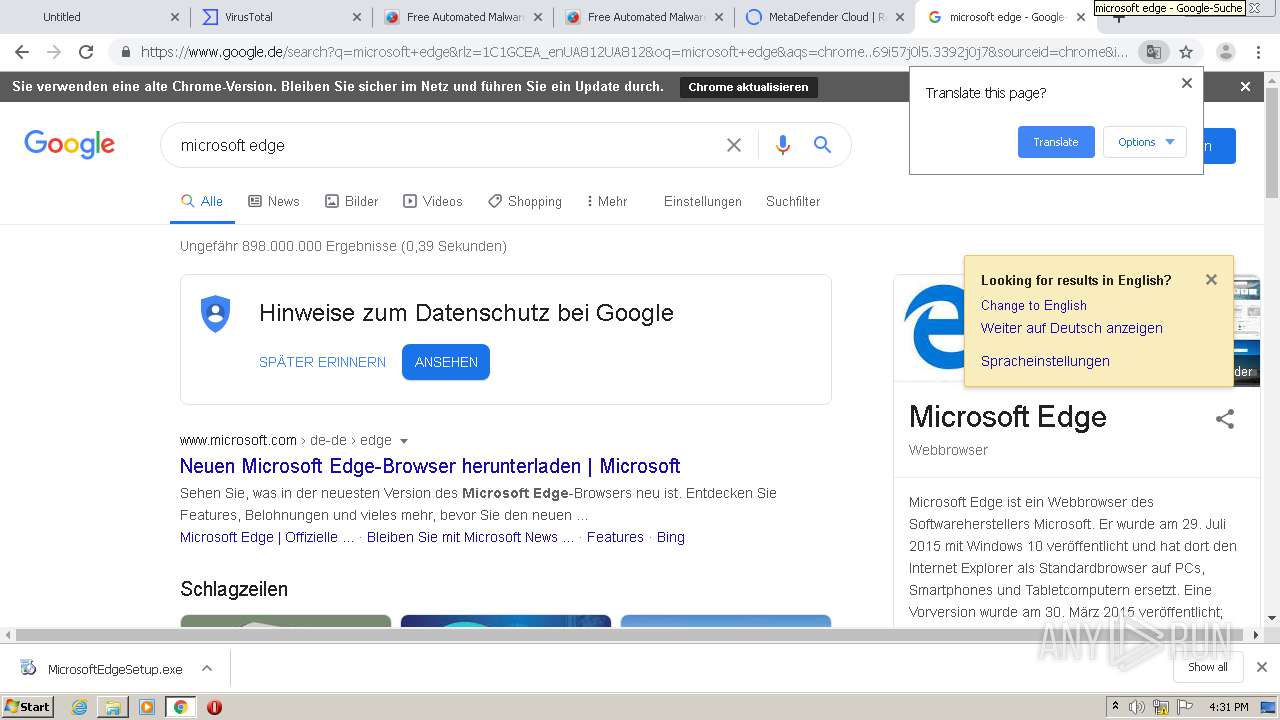The height and width of the screenshot is (720, 1280).
Task: Close the VirusTotal tab
Action: pyautogui.click(x=357, y=17)
